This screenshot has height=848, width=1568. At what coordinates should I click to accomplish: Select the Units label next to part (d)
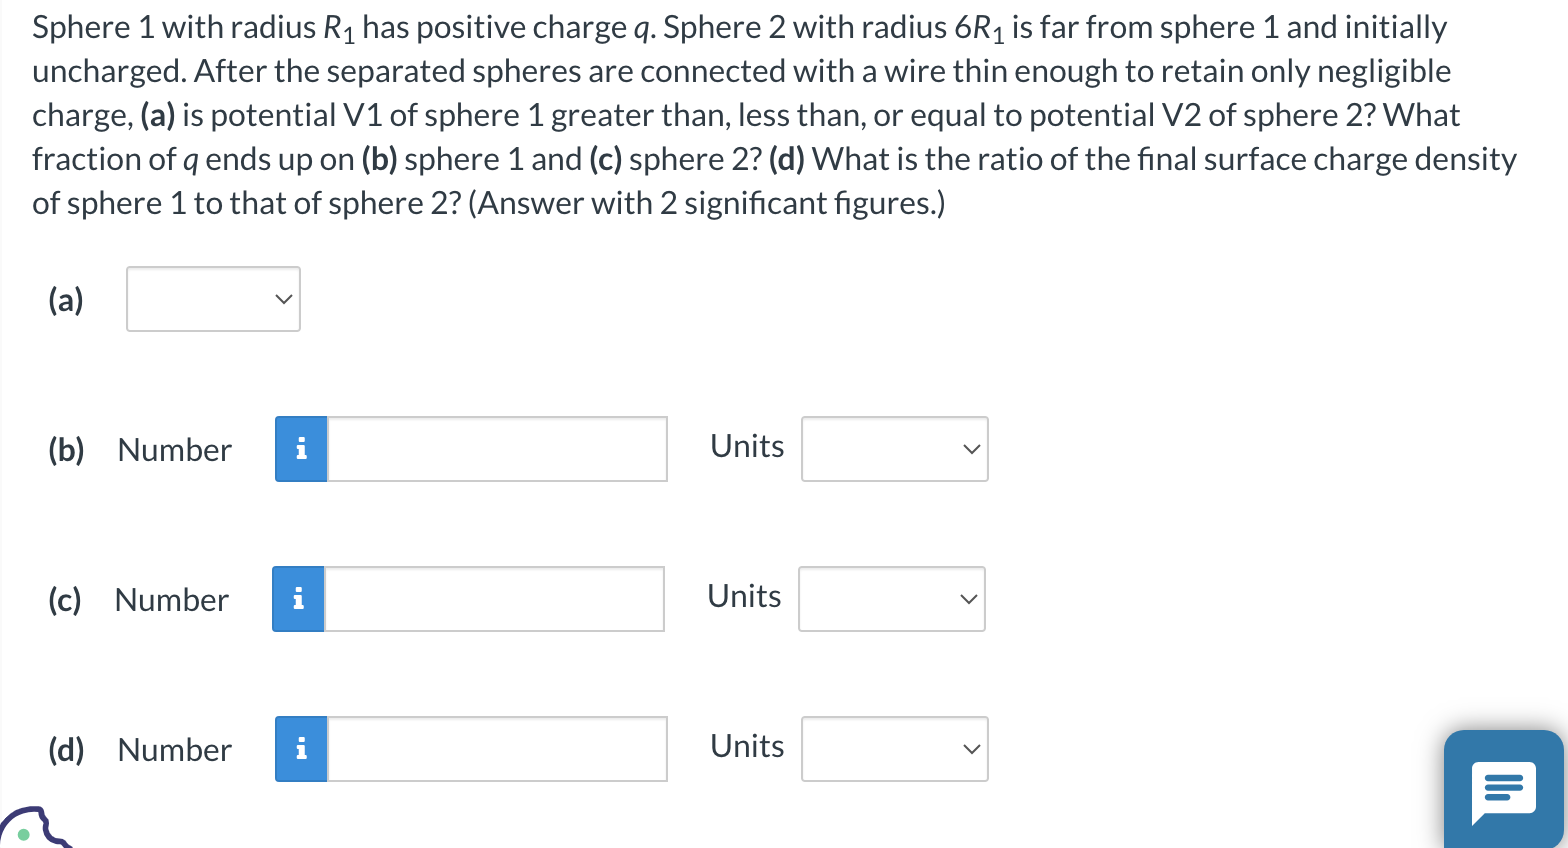point(746,746)
